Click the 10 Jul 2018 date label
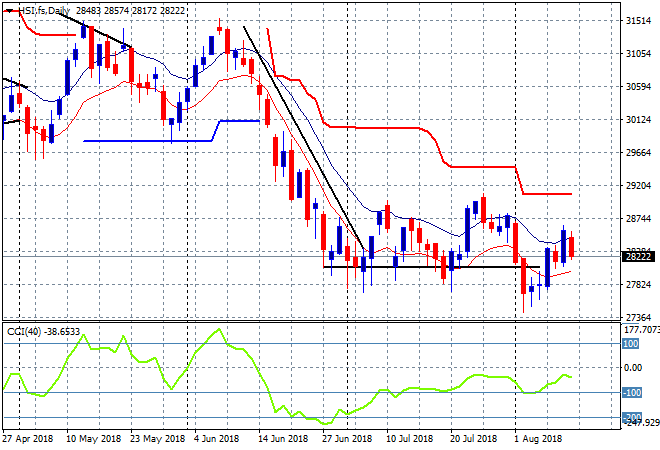The image size is (660, 450). [x=409, y=439]
